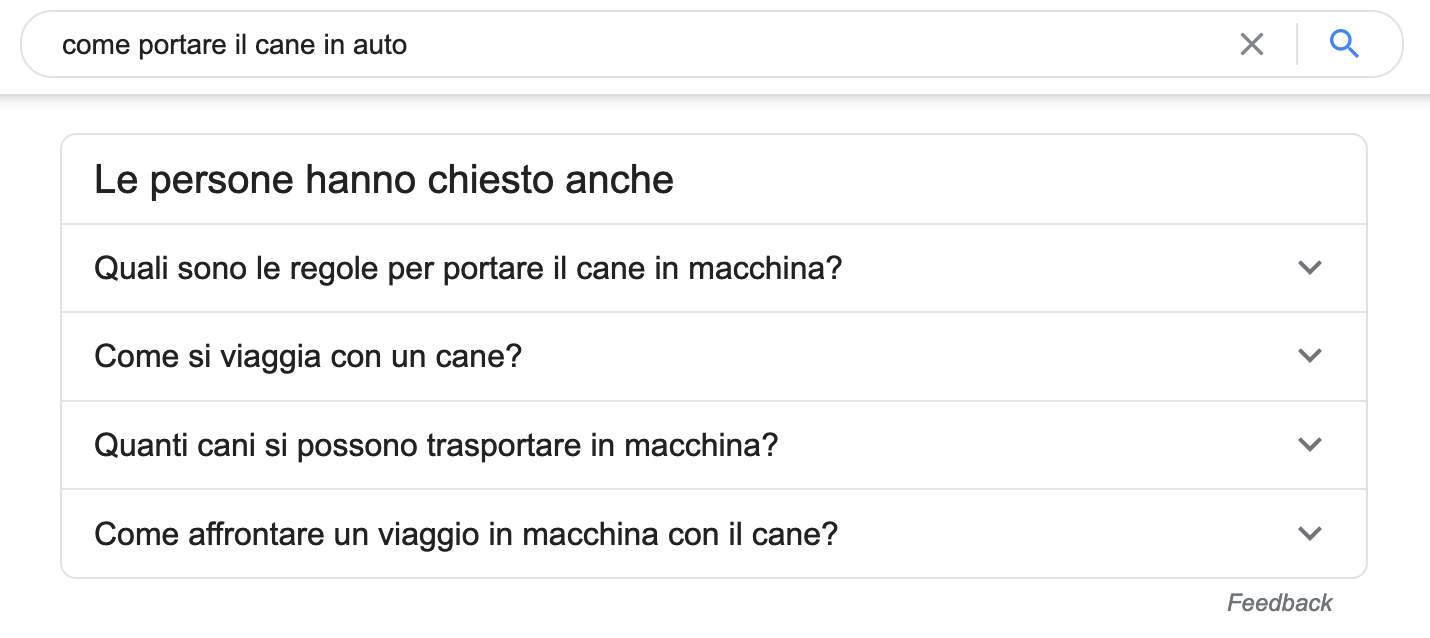This screenshot has width=1430, height=638.
Task: Click empty row space after 'Come si viaggia con un cane?'
Action: pyautogui.click(x=900, y=356)
